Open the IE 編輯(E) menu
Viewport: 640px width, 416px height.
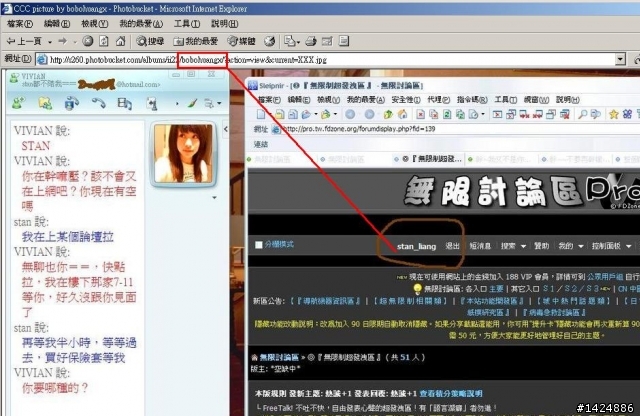coord(57,24)
